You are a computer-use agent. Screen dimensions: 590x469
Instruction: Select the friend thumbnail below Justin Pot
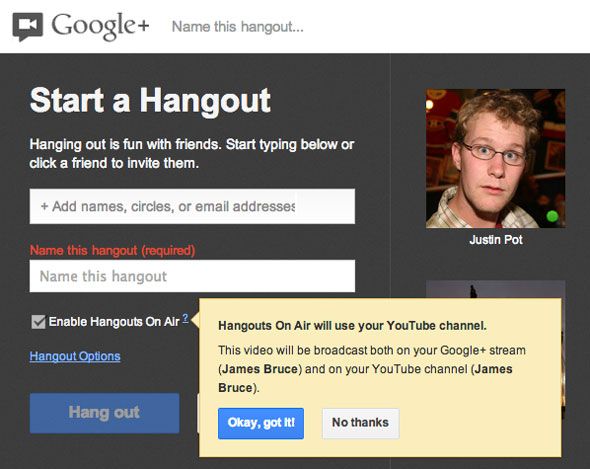click(x=496, y=289)
